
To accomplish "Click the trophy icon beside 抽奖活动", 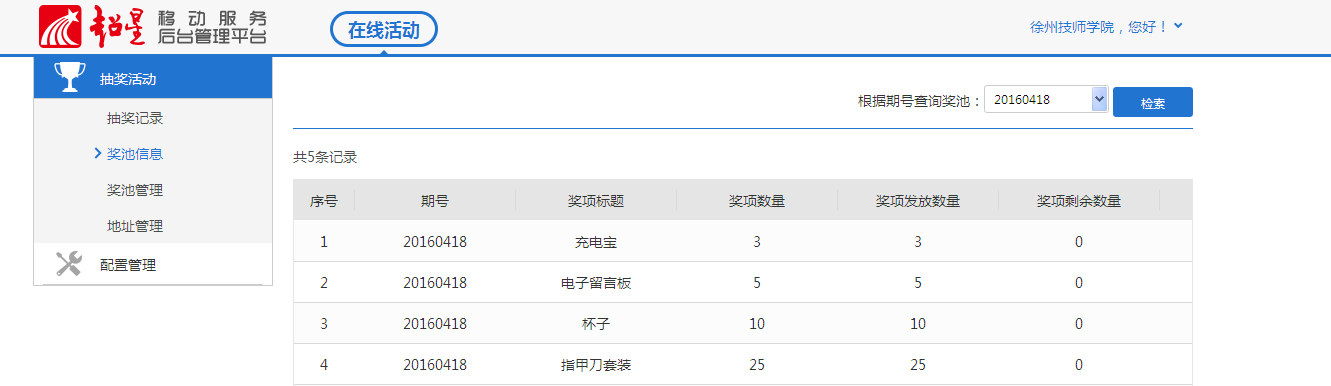I will (68, 78).
